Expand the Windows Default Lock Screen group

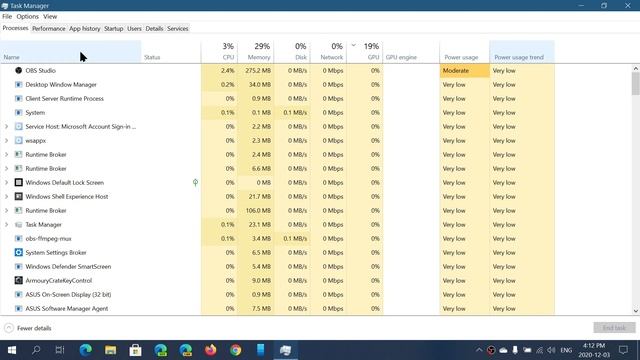point(7,182)
